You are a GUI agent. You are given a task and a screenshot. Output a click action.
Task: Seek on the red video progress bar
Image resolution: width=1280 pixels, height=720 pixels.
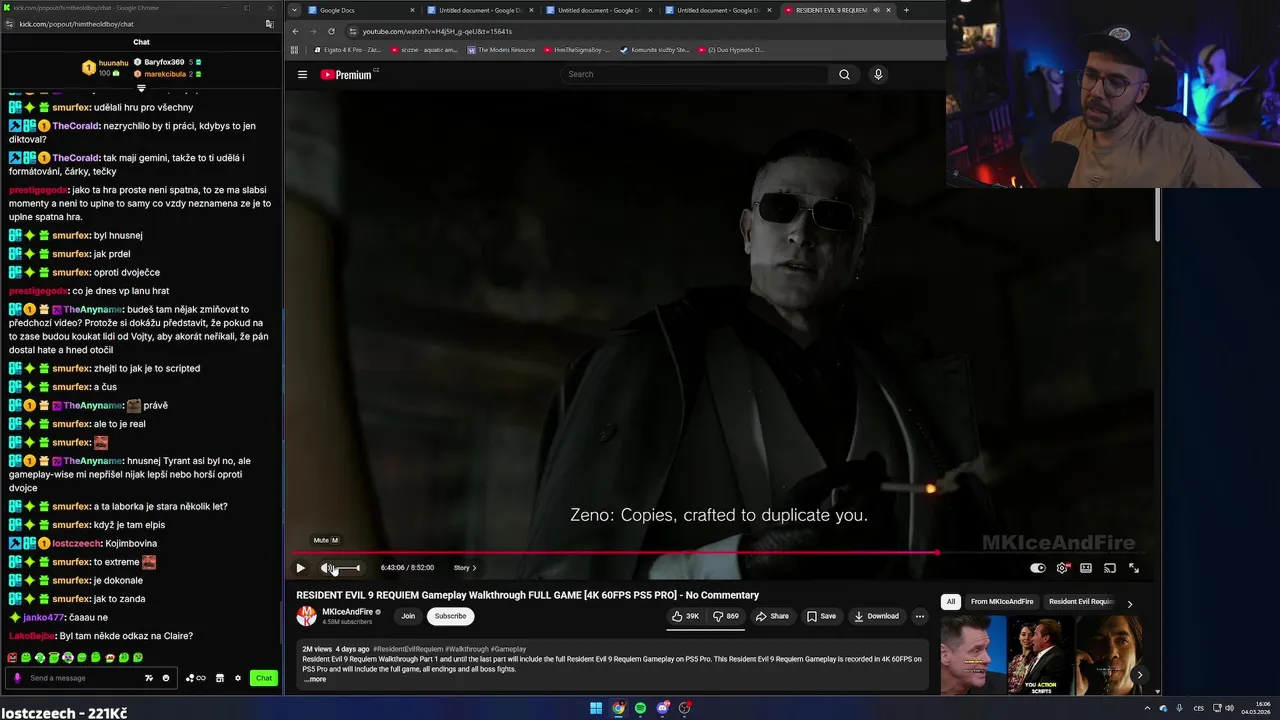point(614,552)
